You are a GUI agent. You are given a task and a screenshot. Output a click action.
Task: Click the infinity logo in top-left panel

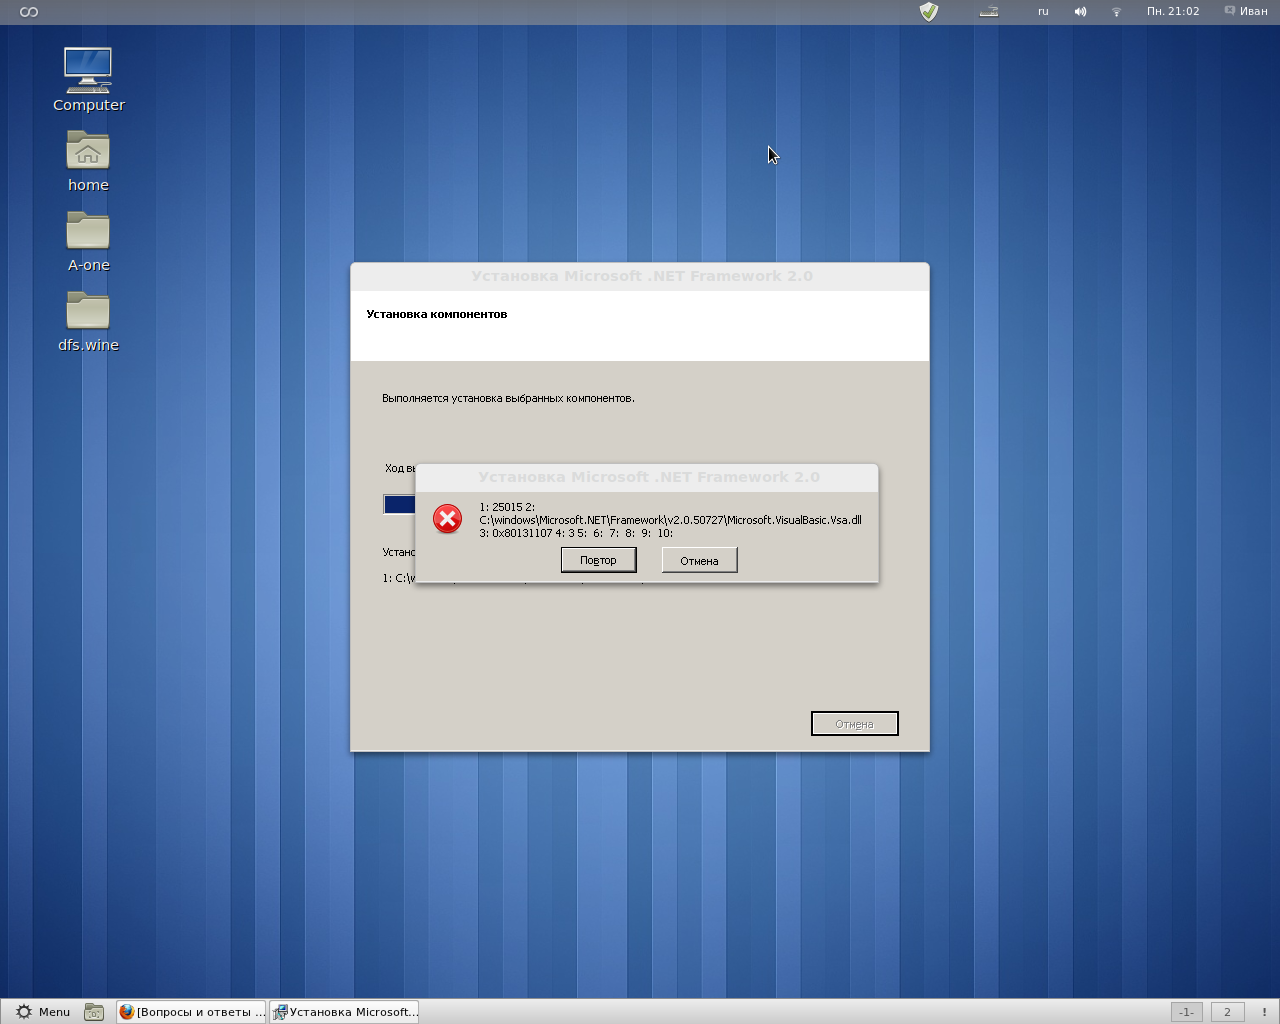(29, 12)
